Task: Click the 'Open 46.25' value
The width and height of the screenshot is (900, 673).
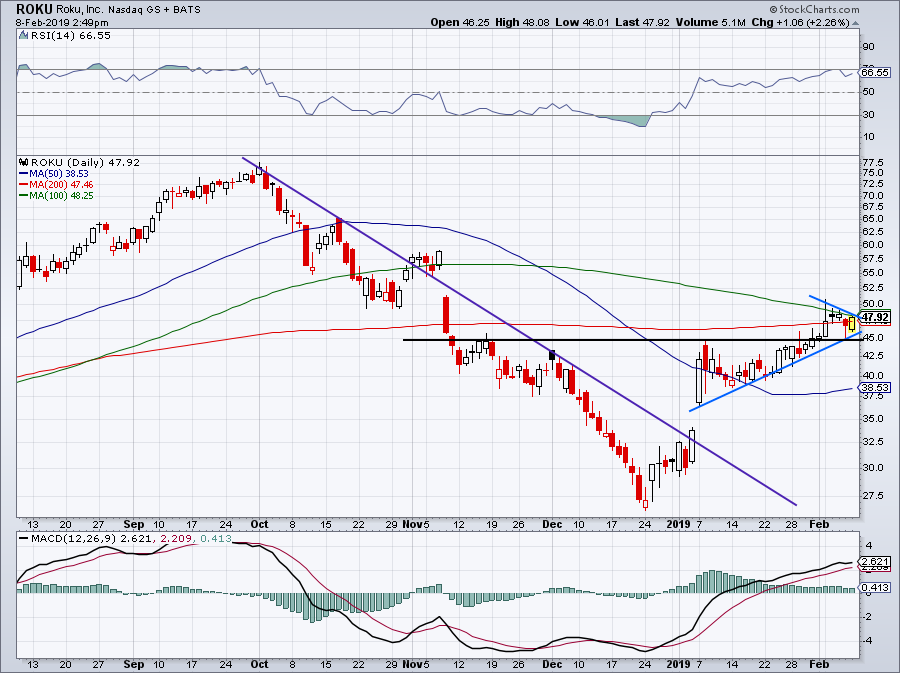Action: tap(461, 22)
